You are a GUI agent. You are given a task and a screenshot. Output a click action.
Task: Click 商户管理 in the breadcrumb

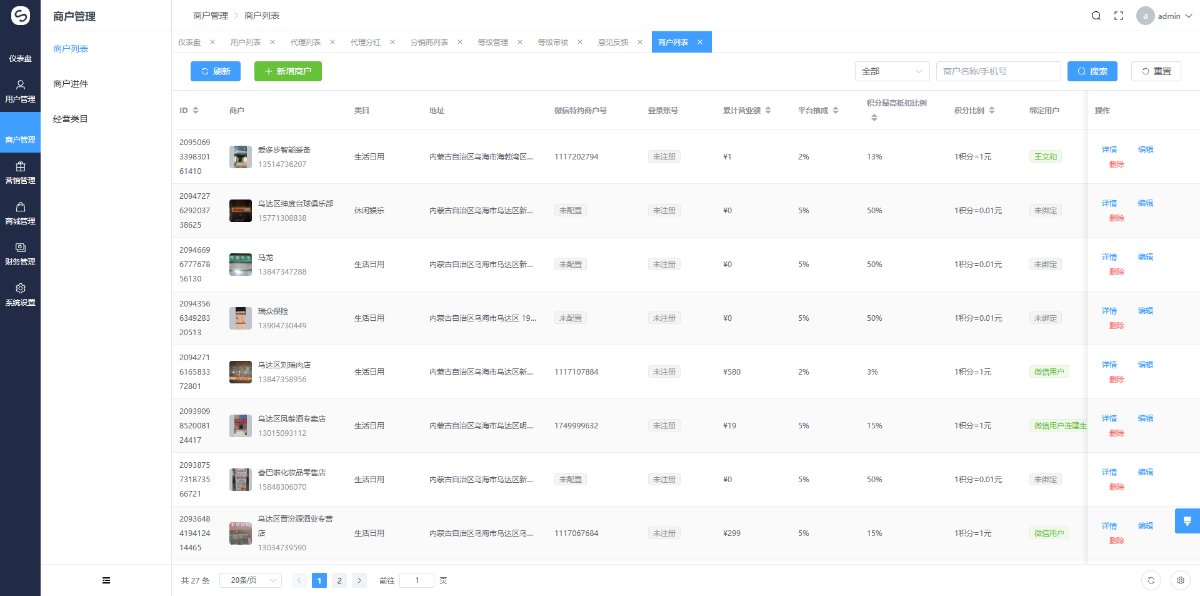(x=209, y=16)
